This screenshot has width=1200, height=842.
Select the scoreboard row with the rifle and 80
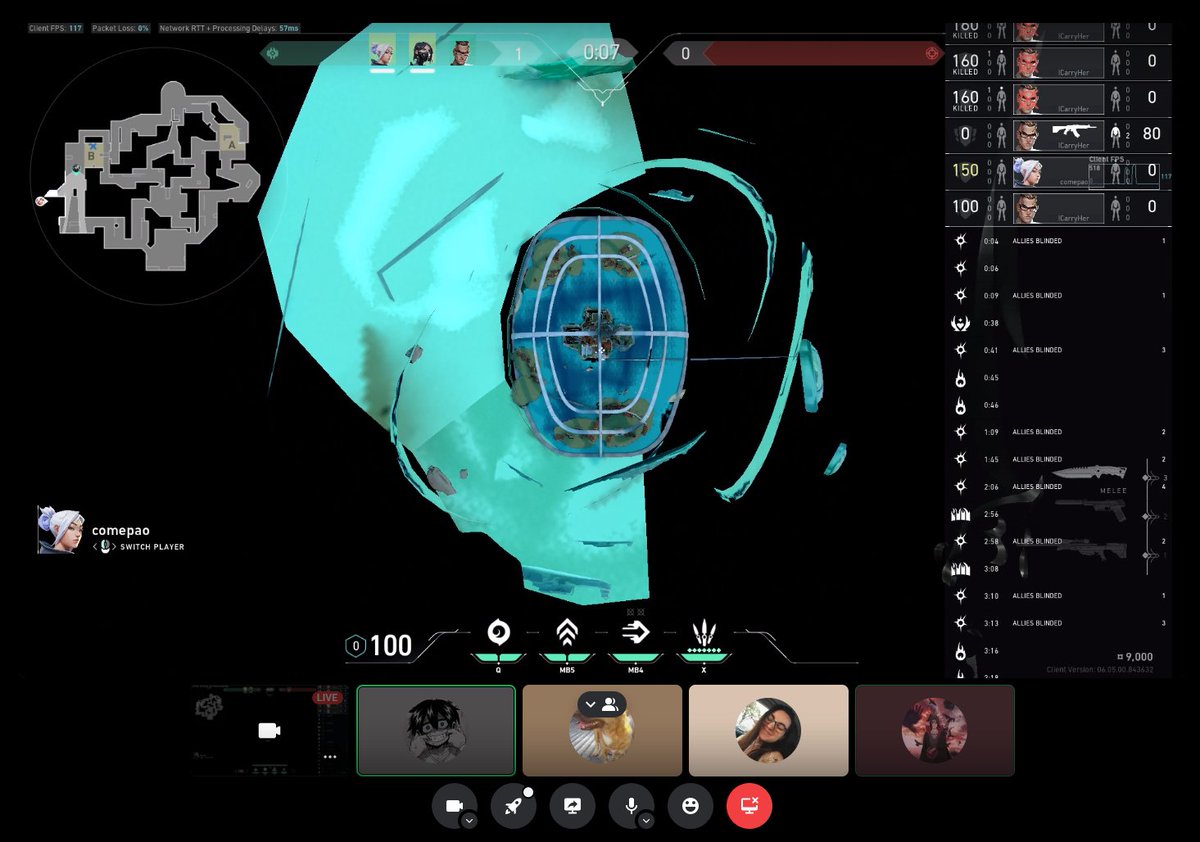[1056, 134]
